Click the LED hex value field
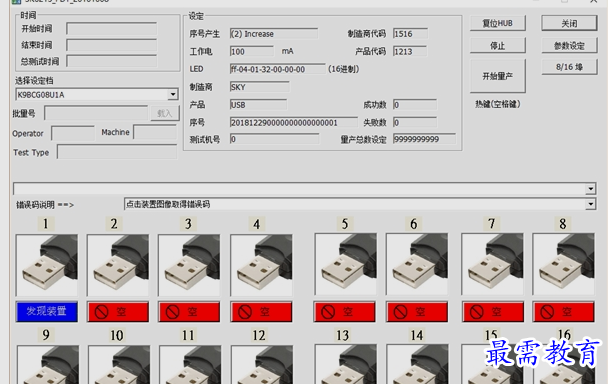The height and width of the screenshot is (384, 608). (x=278, y=69)
